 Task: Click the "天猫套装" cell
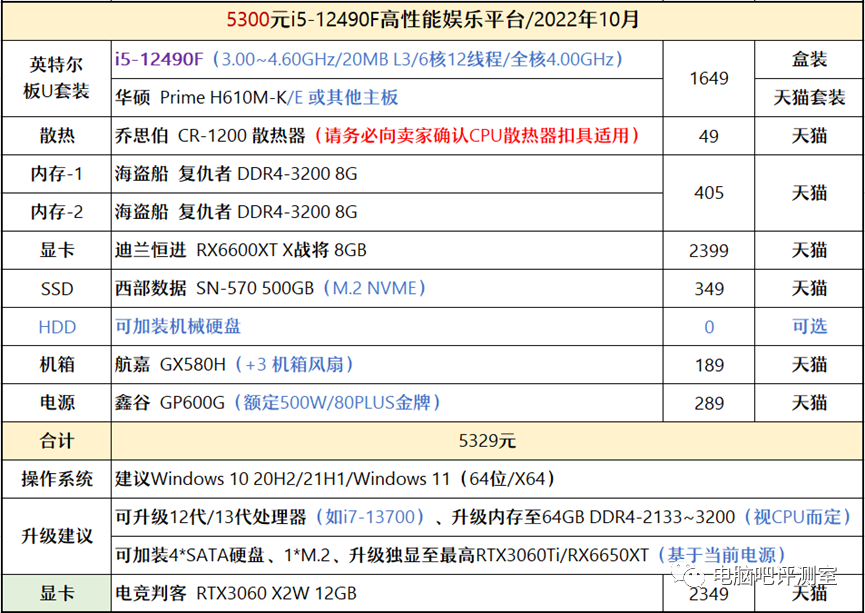click(x=809, y=98)
